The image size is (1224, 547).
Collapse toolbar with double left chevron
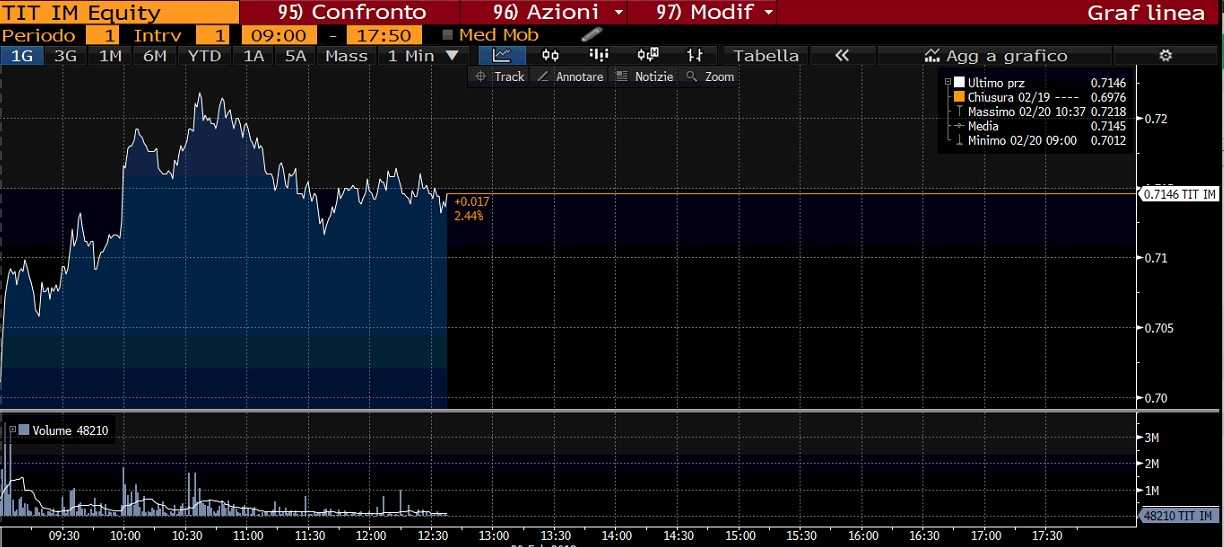click(x=842, y=56)
